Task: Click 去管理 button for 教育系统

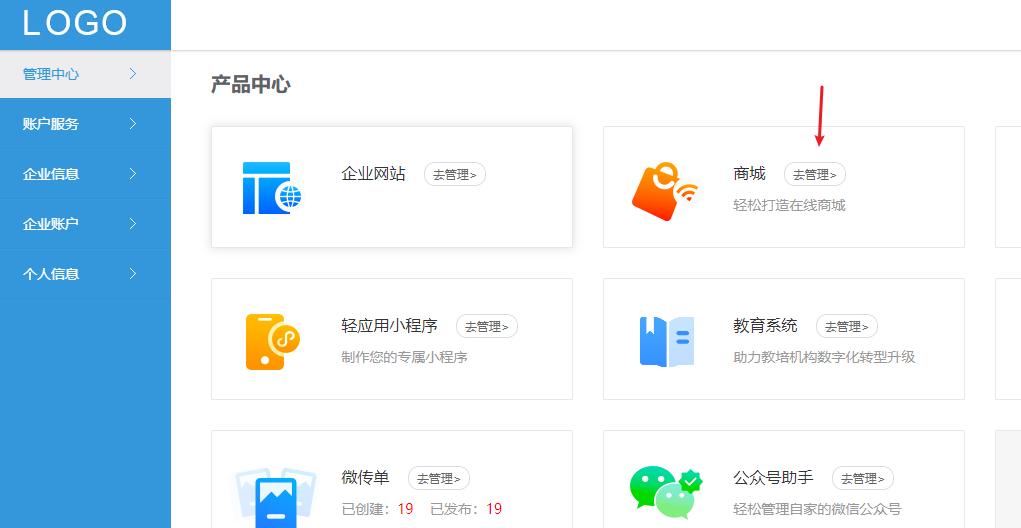Action: (846, 326)
